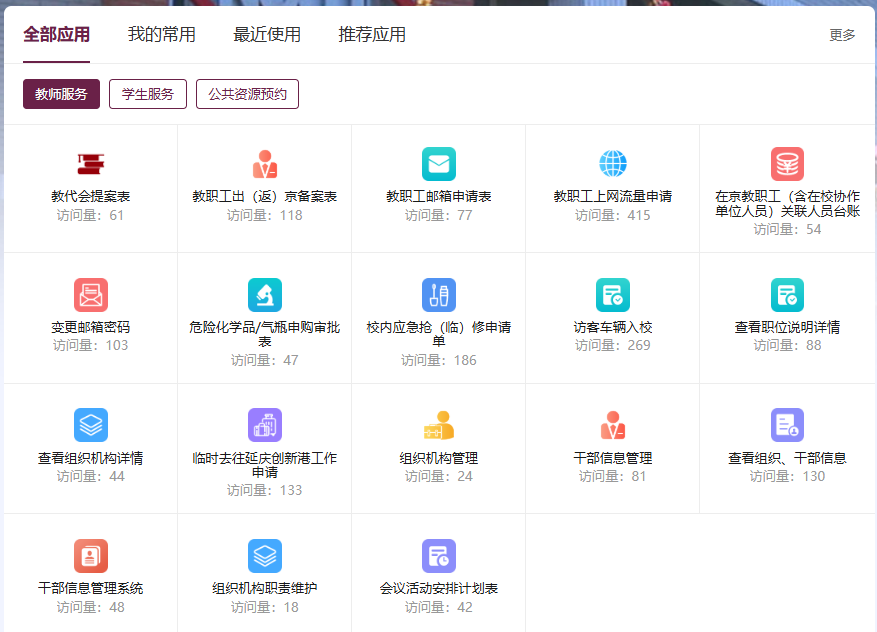Switch to the 最近使用 tab
Screen dimensions: 877x632
(267, 35)
